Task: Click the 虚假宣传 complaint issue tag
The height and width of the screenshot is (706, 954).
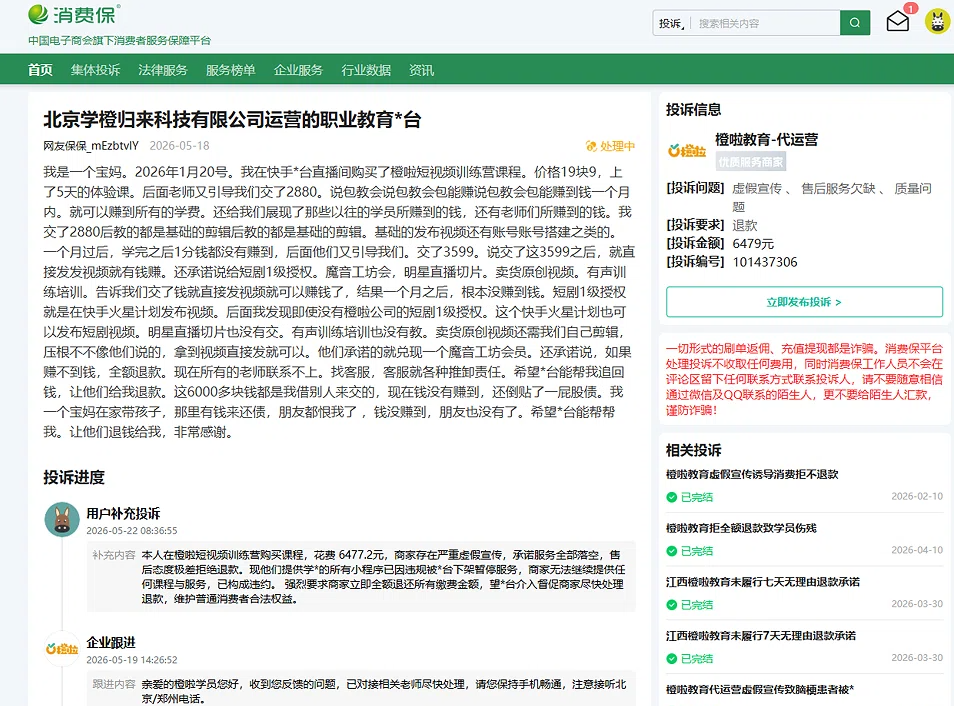Action: [x=757, y=189]
